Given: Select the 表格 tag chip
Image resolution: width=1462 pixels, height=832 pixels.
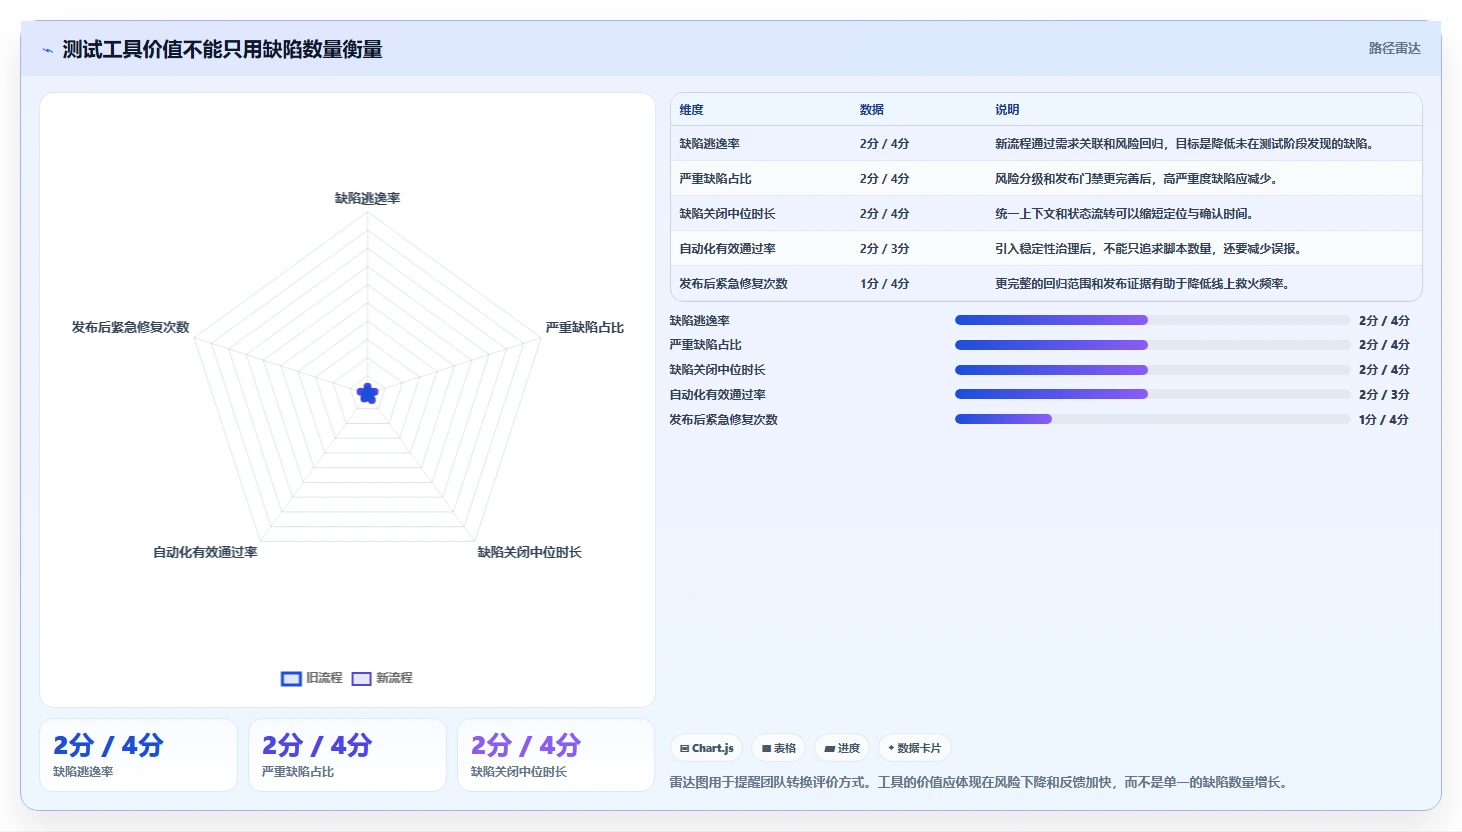Looking at the screenshot, I should [x=779, y=748].
